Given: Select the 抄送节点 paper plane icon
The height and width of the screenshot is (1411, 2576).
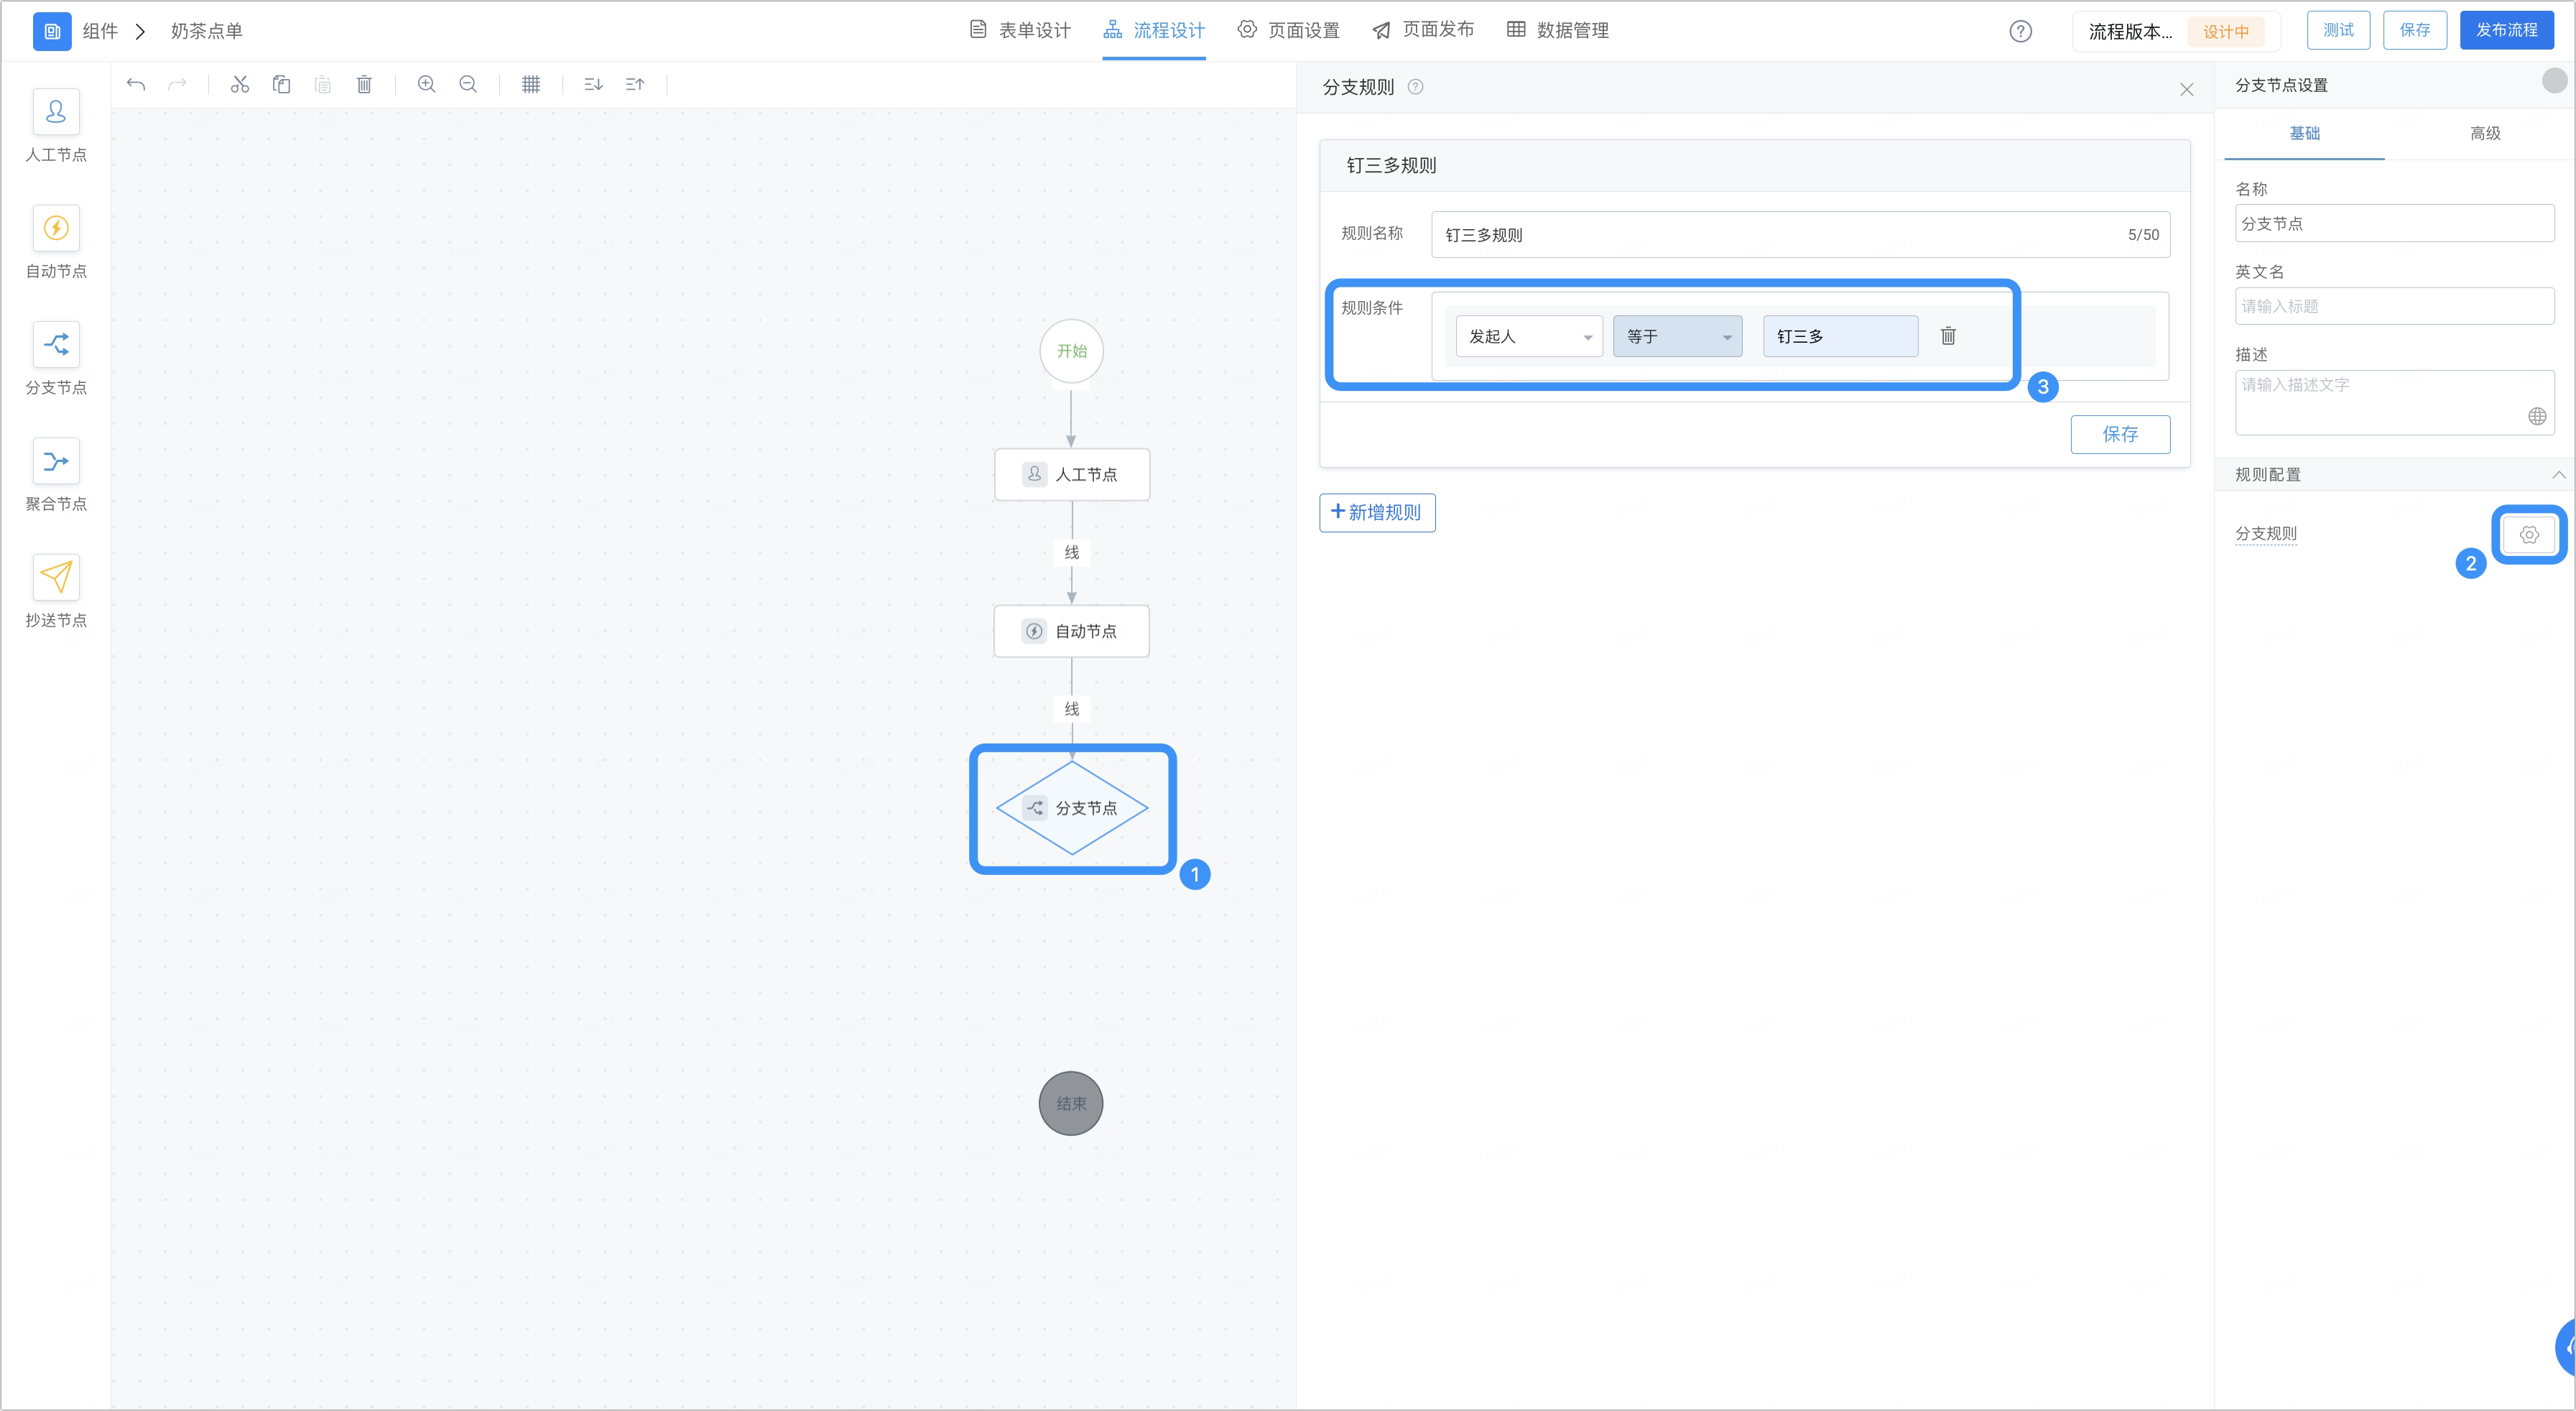Looking at the screenshot, I should (x=56, y=577).
